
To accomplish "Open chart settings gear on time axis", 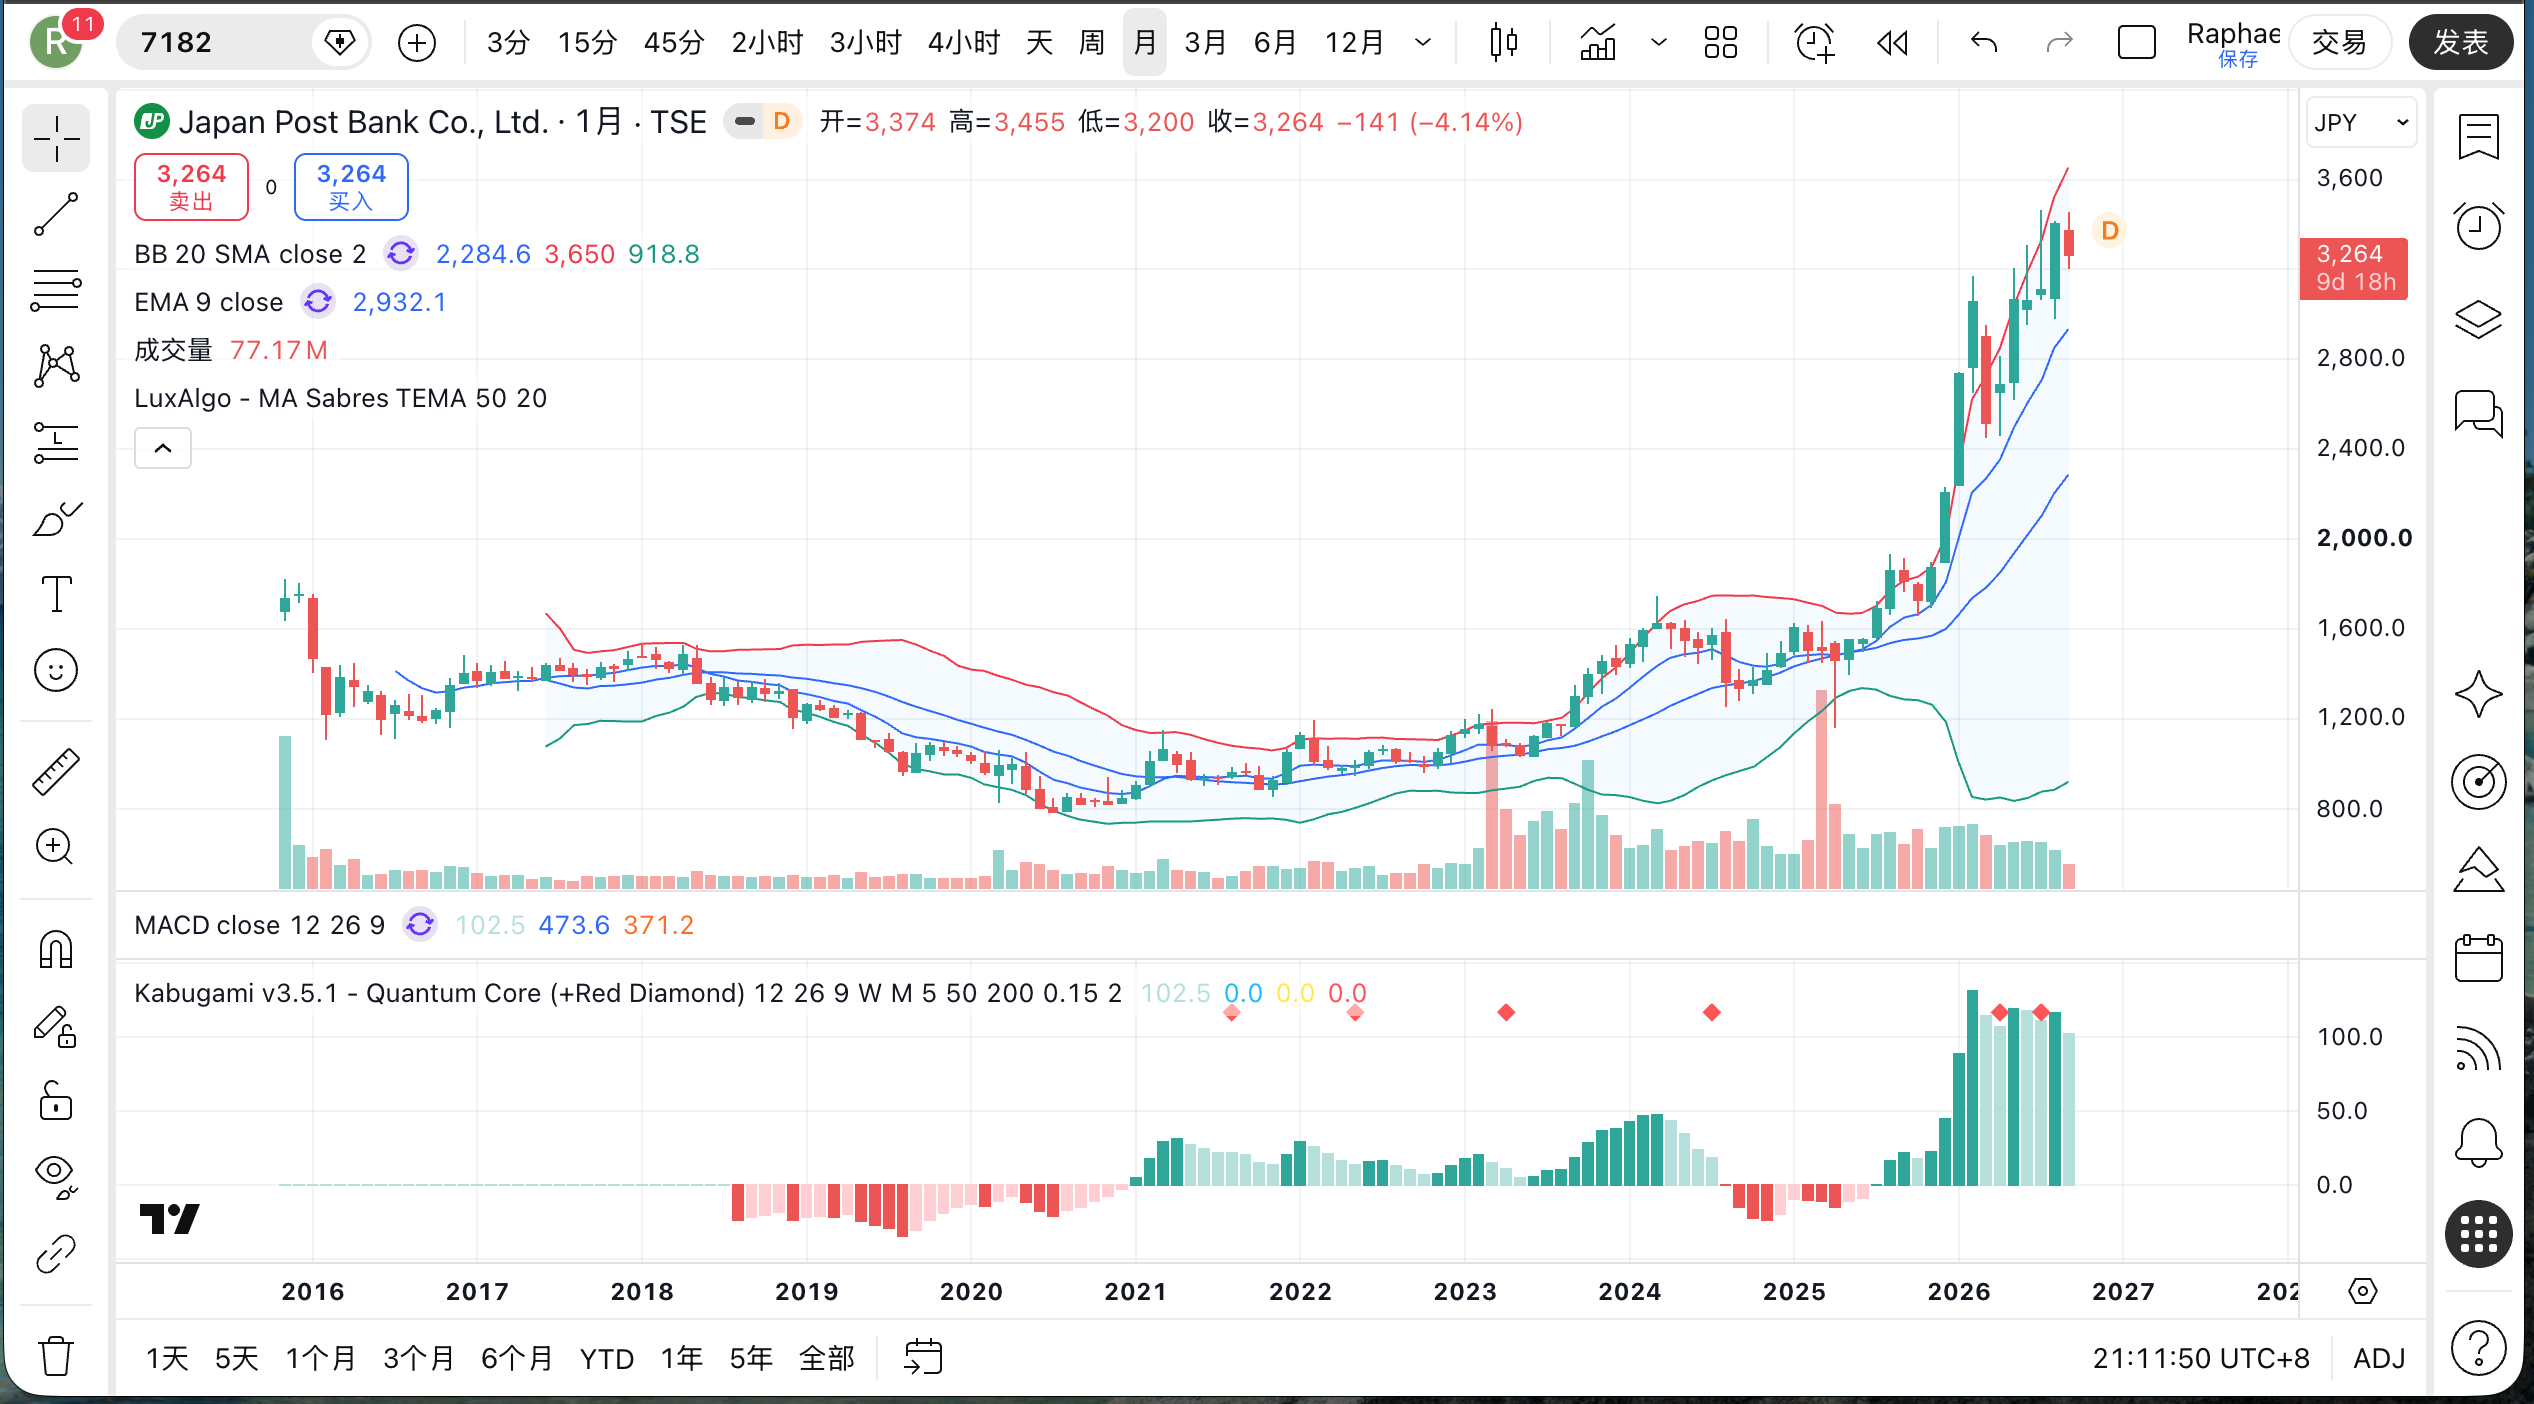I will click(2363, 1291).
